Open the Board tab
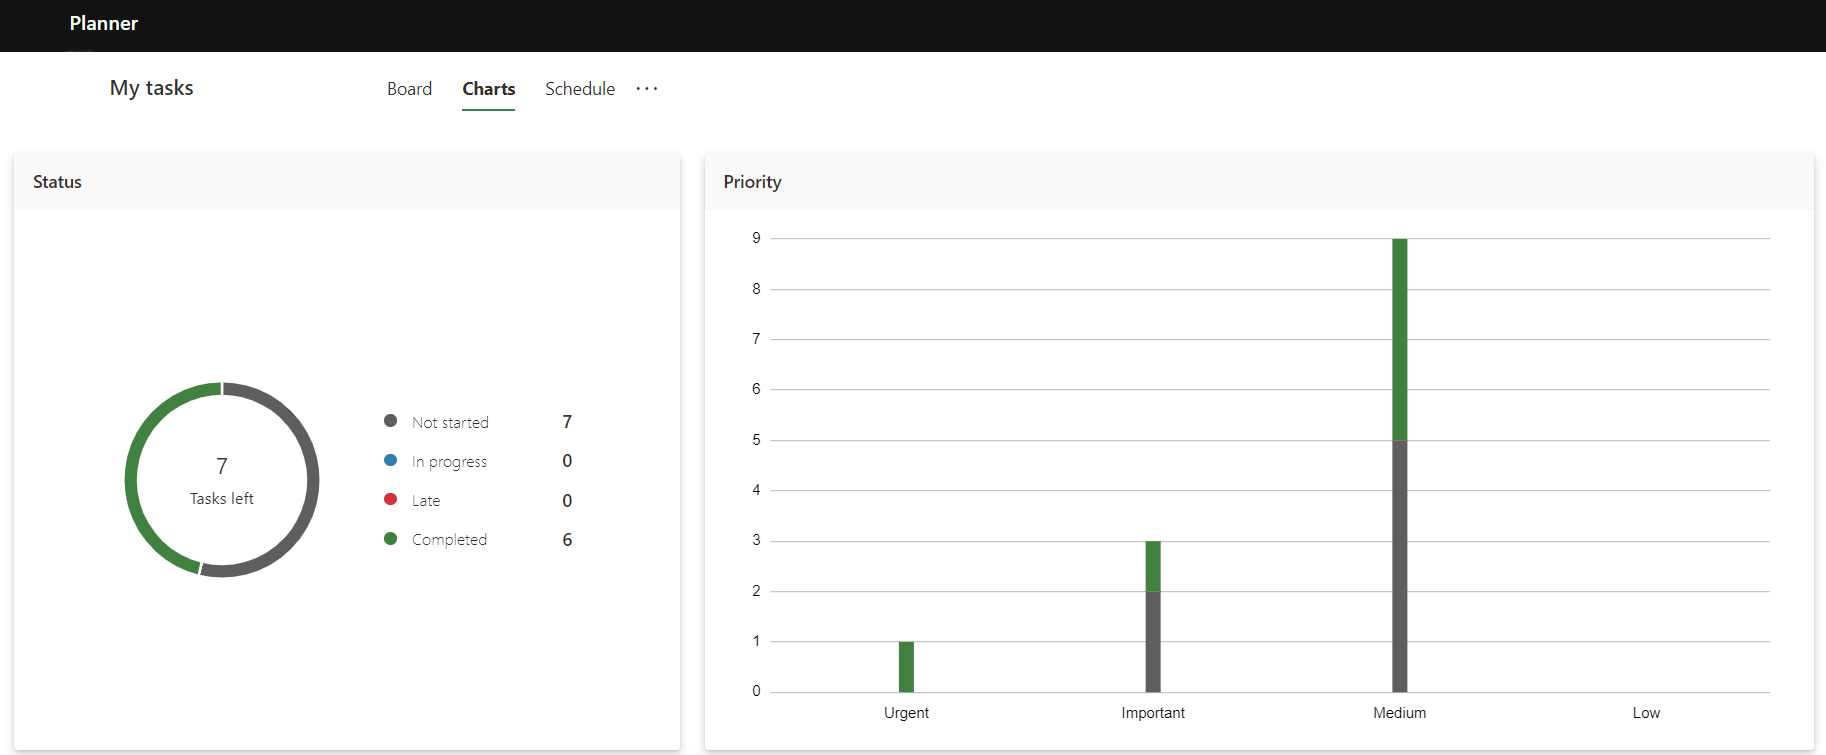The height and width of the screenshot is (755, 1826). click(409, 89)
